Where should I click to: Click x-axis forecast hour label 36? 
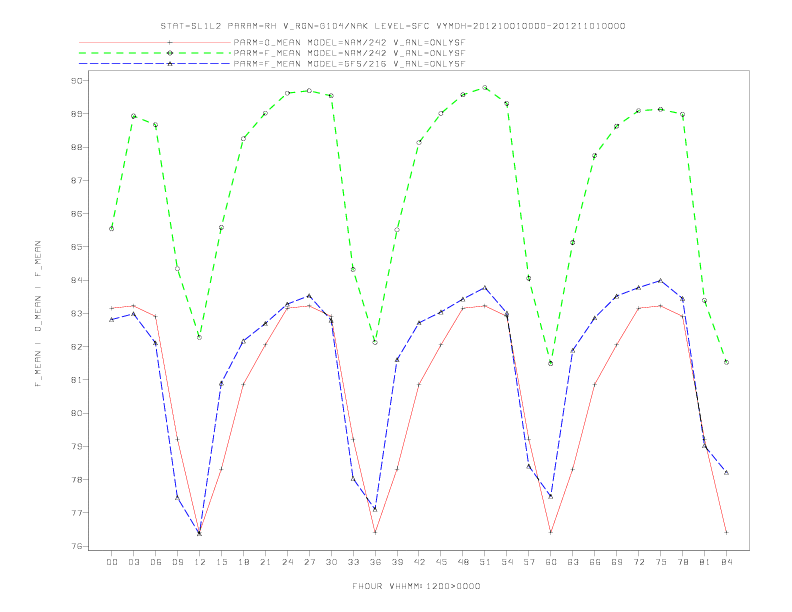pos(375,562)
